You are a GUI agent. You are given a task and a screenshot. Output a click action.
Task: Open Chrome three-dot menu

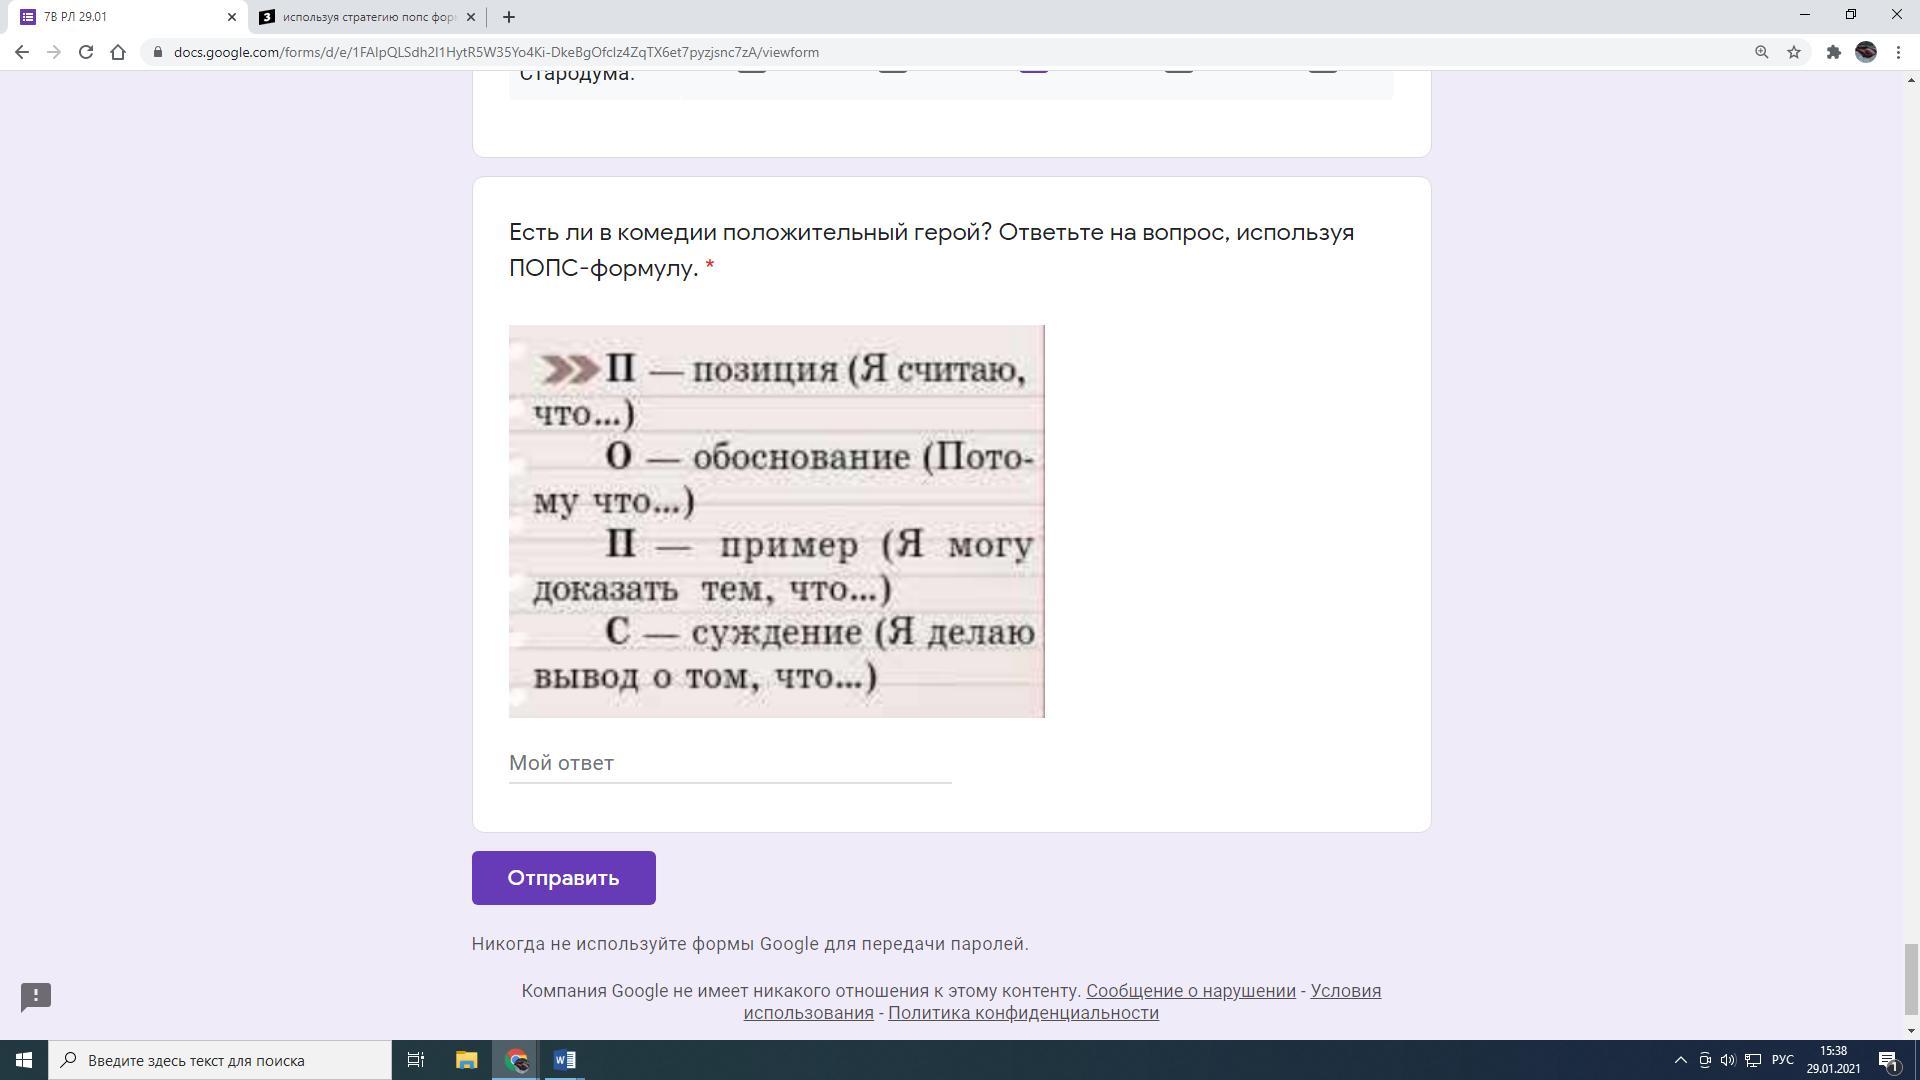(1898, 52)
